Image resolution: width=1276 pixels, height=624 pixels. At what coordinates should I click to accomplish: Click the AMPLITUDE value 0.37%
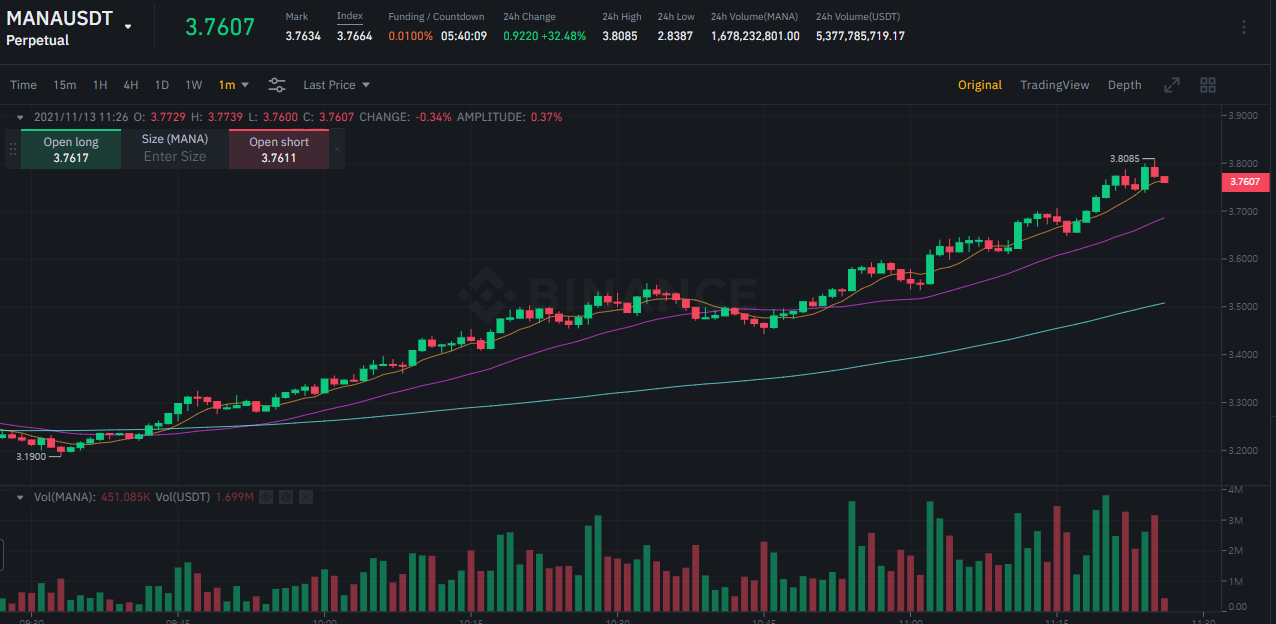pyautogui.click(x=547, y=117)
